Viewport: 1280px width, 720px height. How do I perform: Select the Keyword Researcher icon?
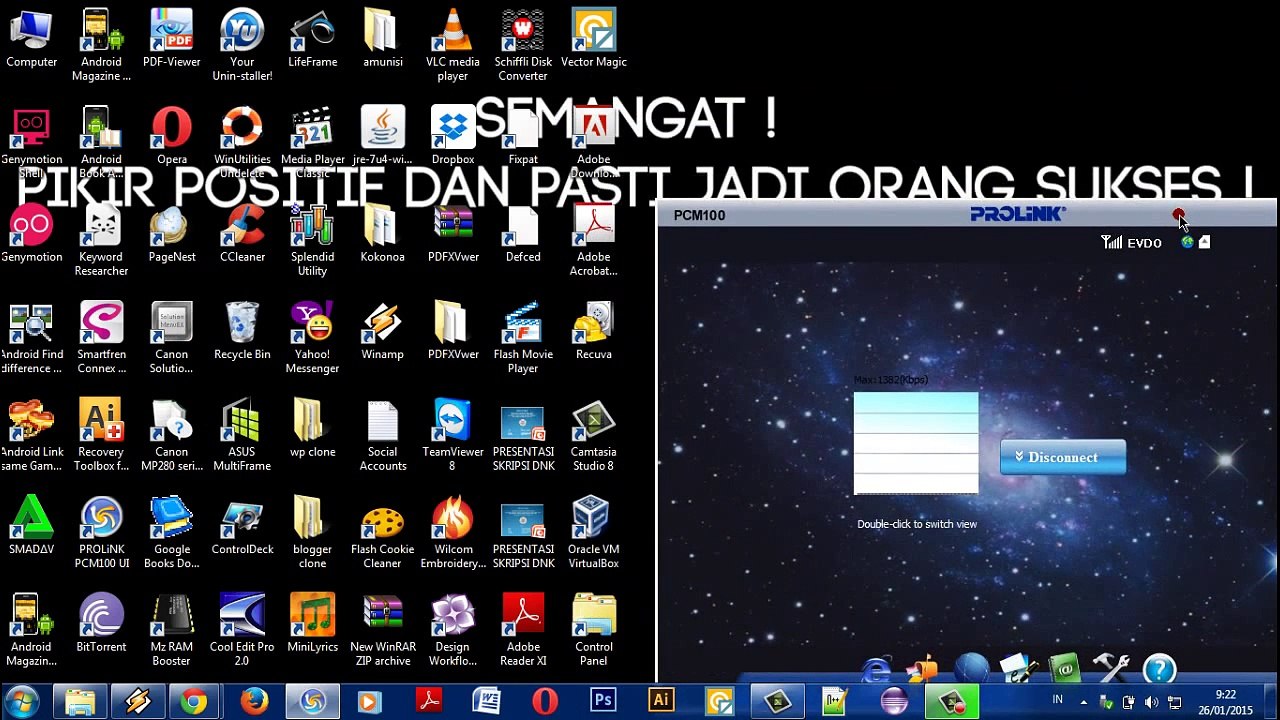point(102,241)
